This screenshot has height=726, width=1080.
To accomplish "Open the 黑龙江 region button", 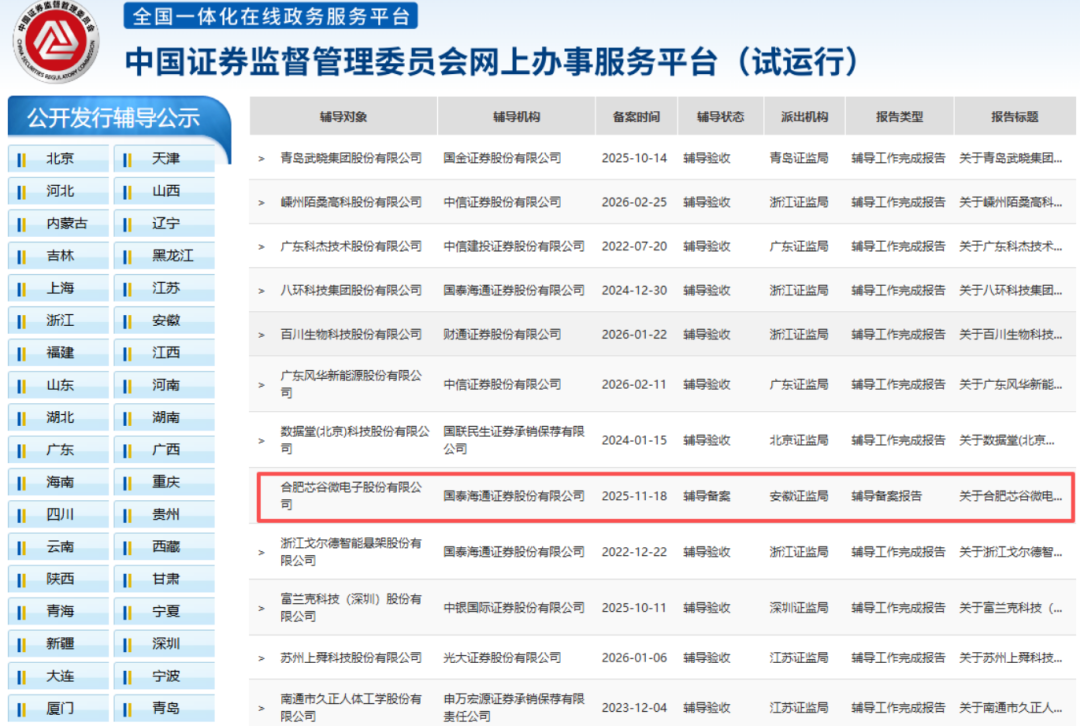I will (x=165, y=256).
